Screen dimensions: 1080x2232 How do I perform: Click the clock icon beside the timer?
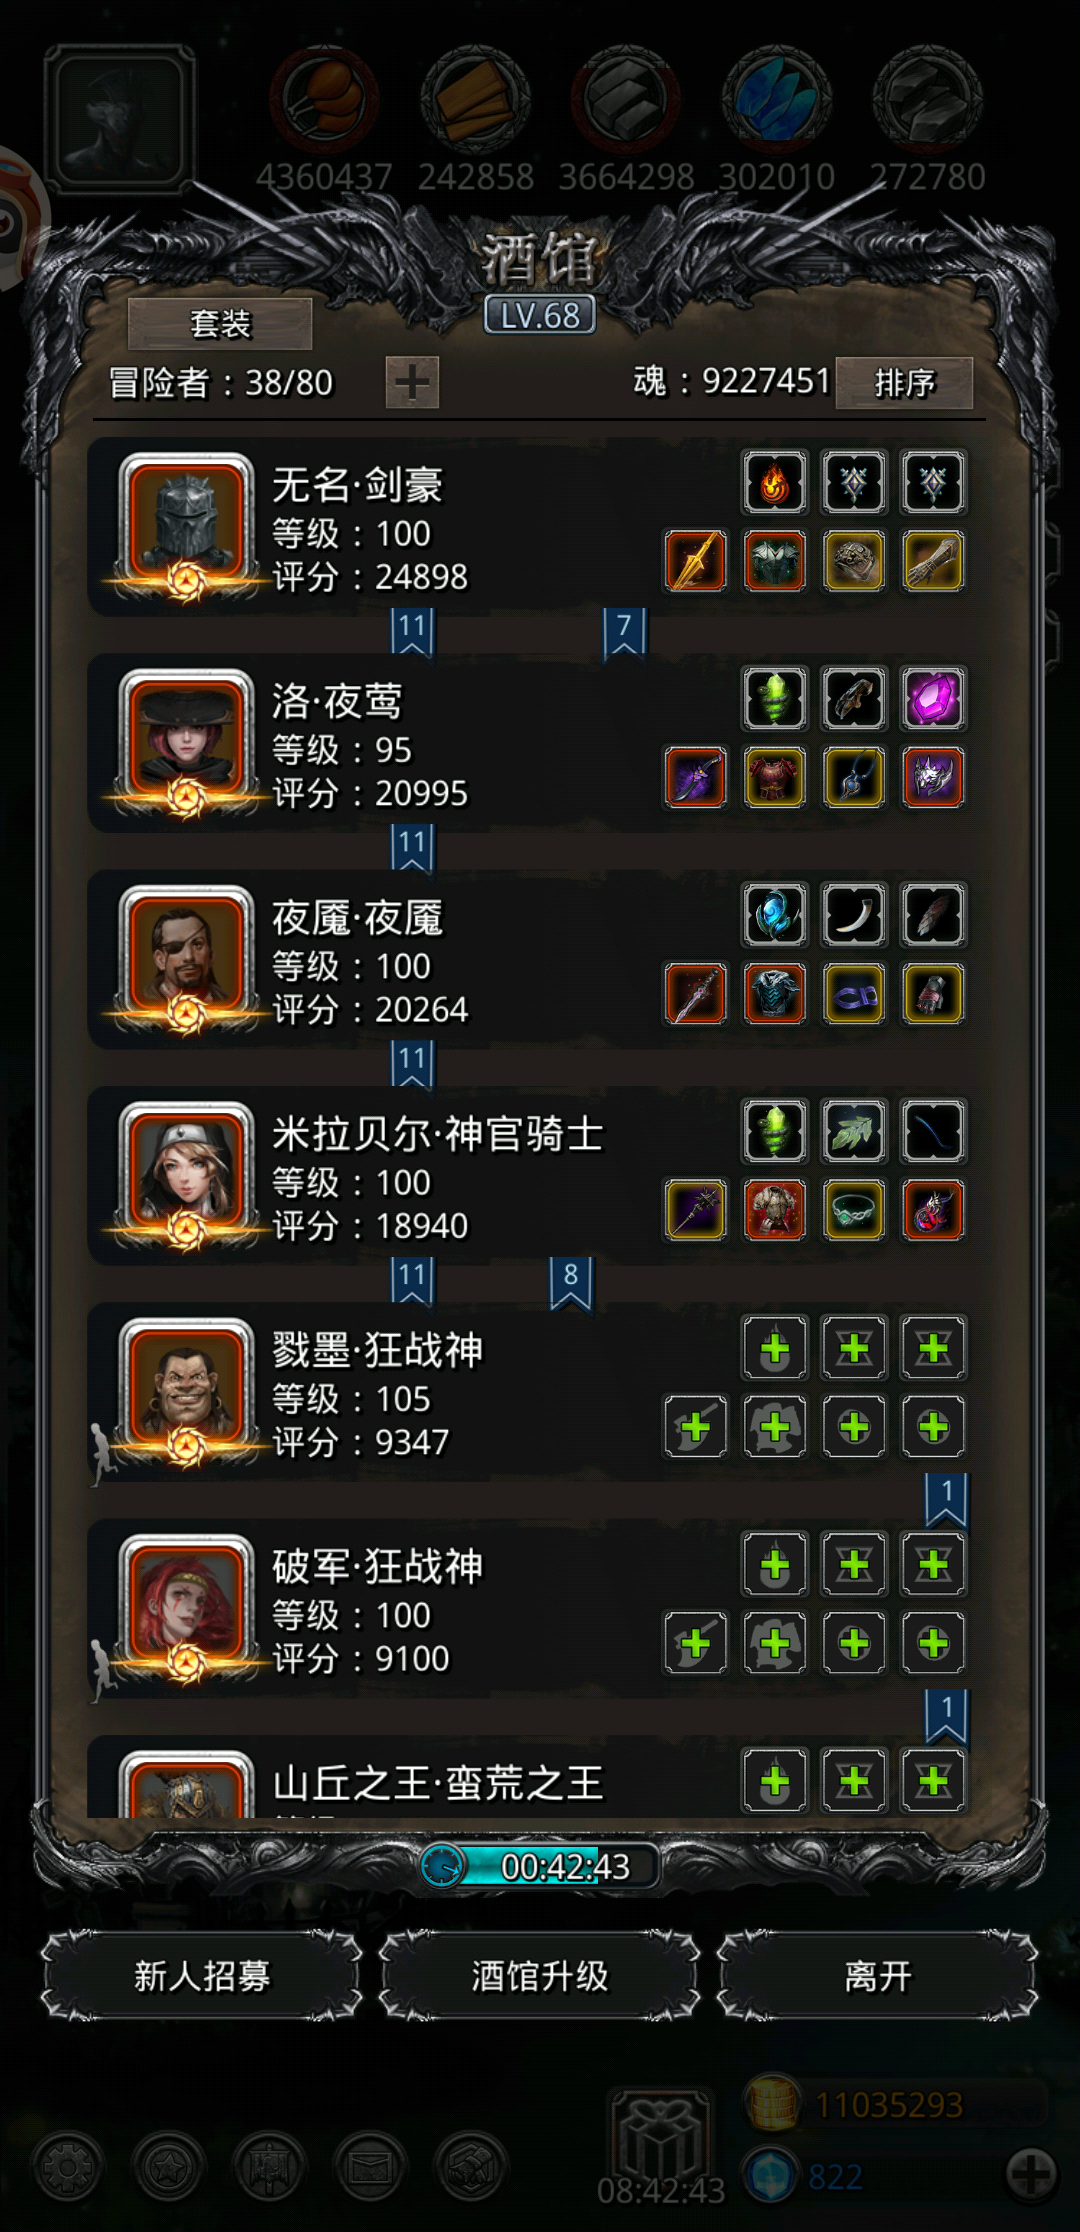click(x=441, y=1866)
